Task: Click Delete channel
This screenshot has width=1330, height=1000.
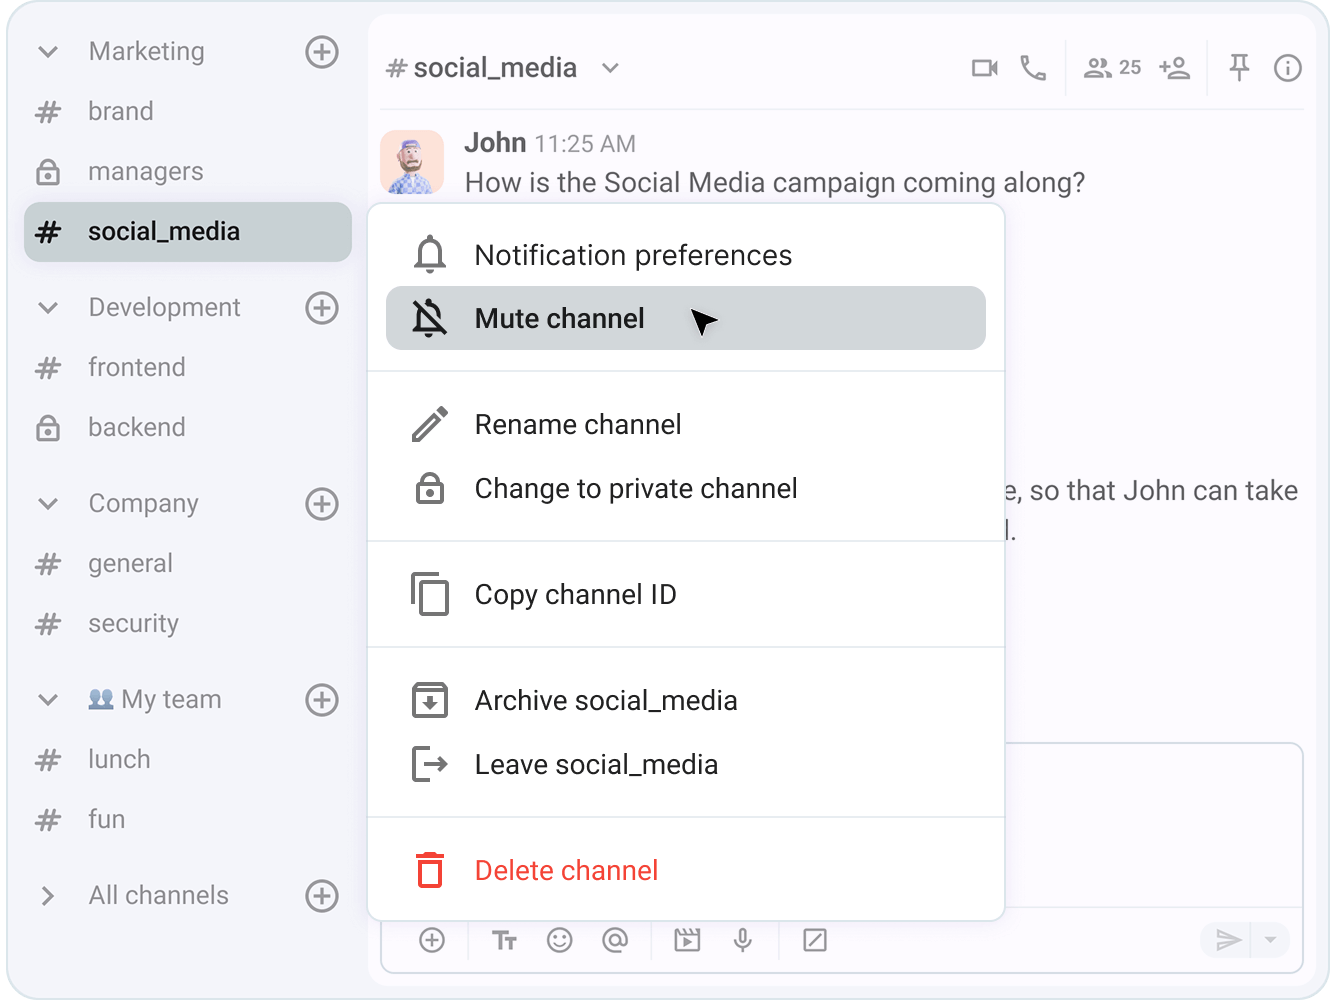Action: click(x=566, y=870)
